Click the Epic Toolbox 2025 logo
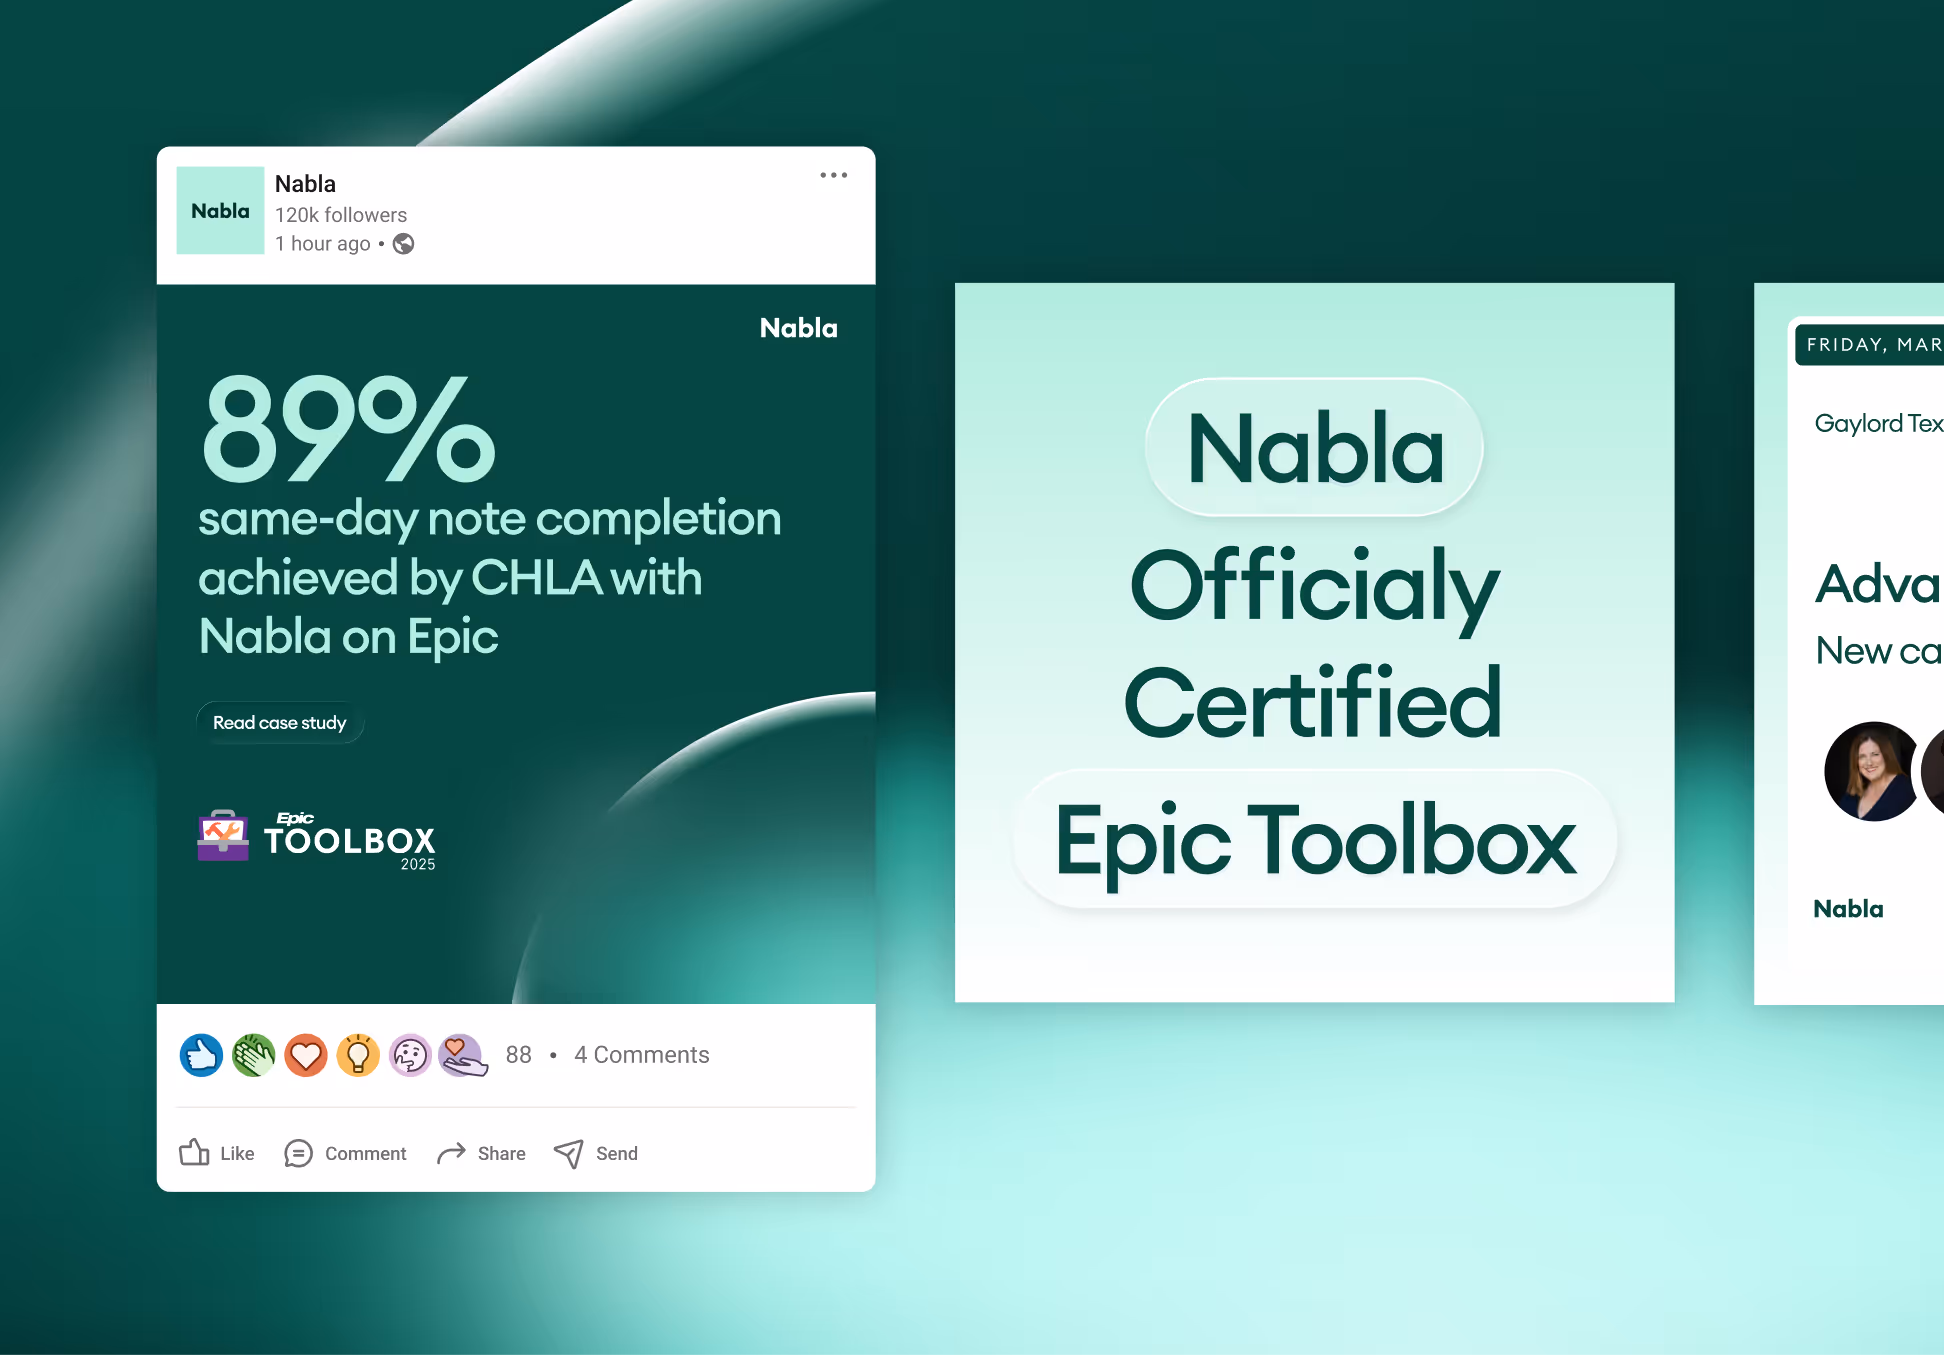1944x1355 pixels. tap(317, 838)
